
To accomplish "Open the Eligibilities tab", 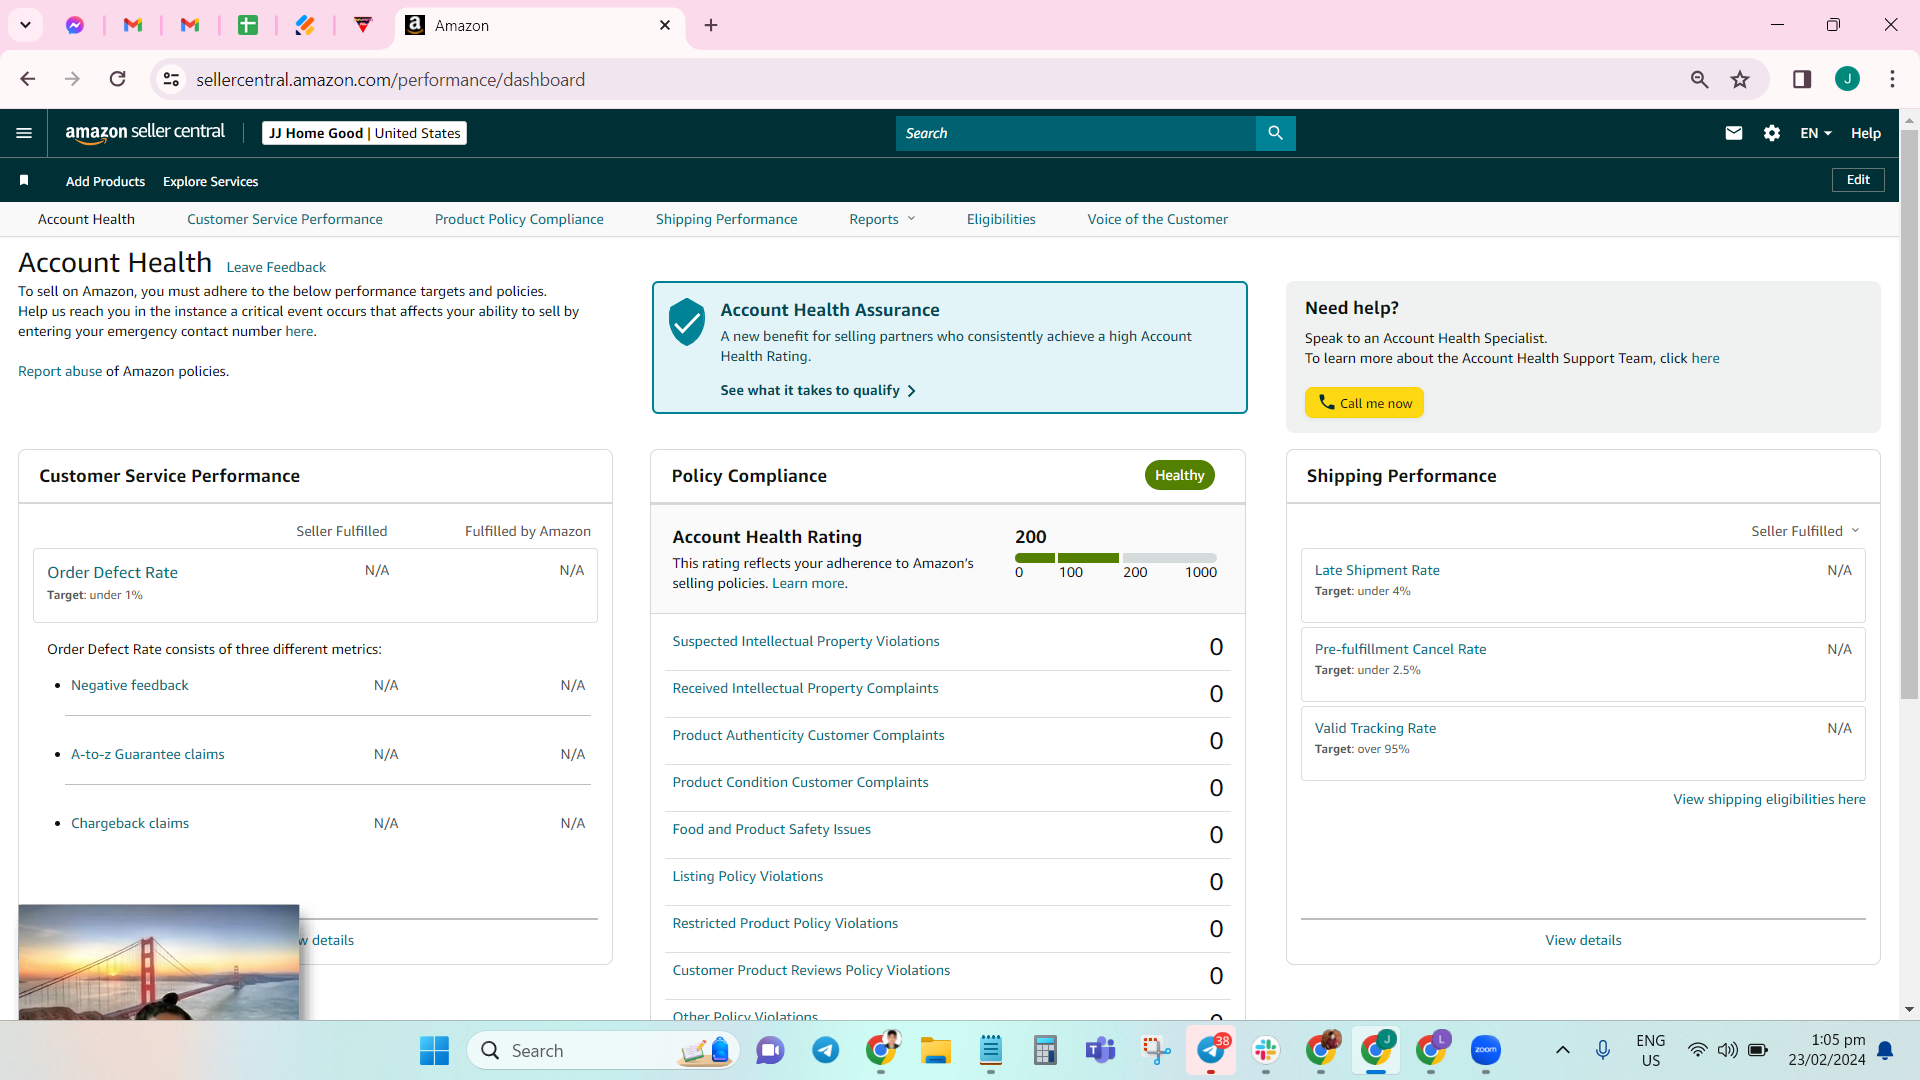I will pyautogui.click(x=1001, y=219).
